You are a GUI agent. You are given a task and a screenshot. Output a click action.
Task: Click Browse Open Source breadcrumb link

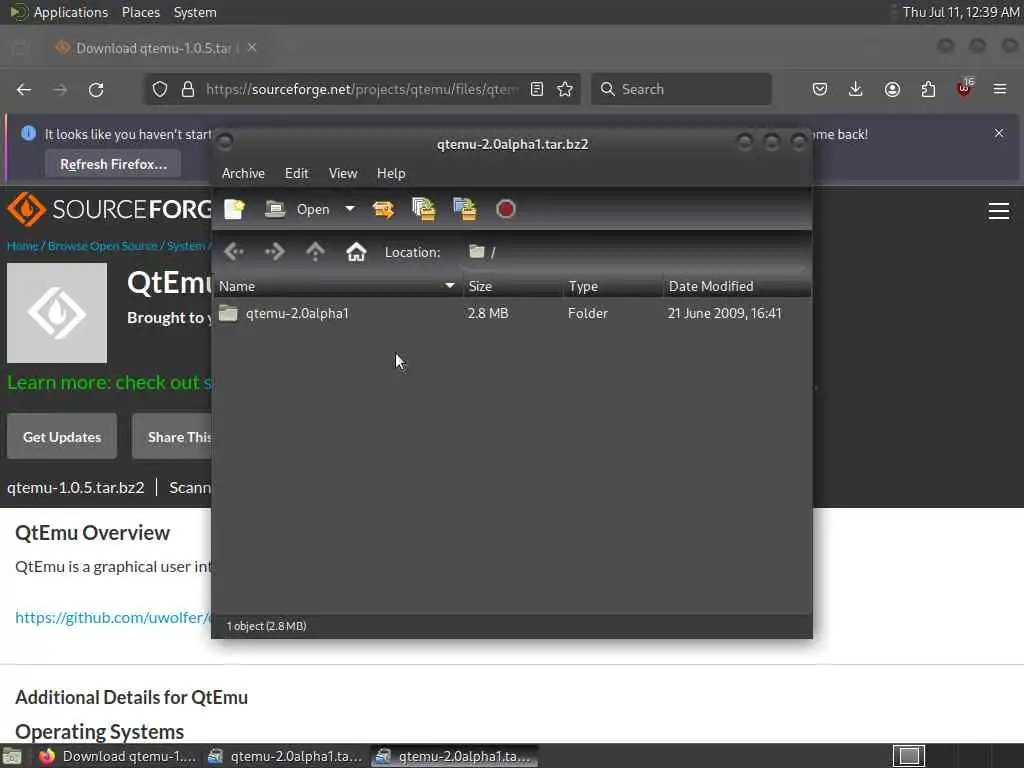tap(103, 246)
